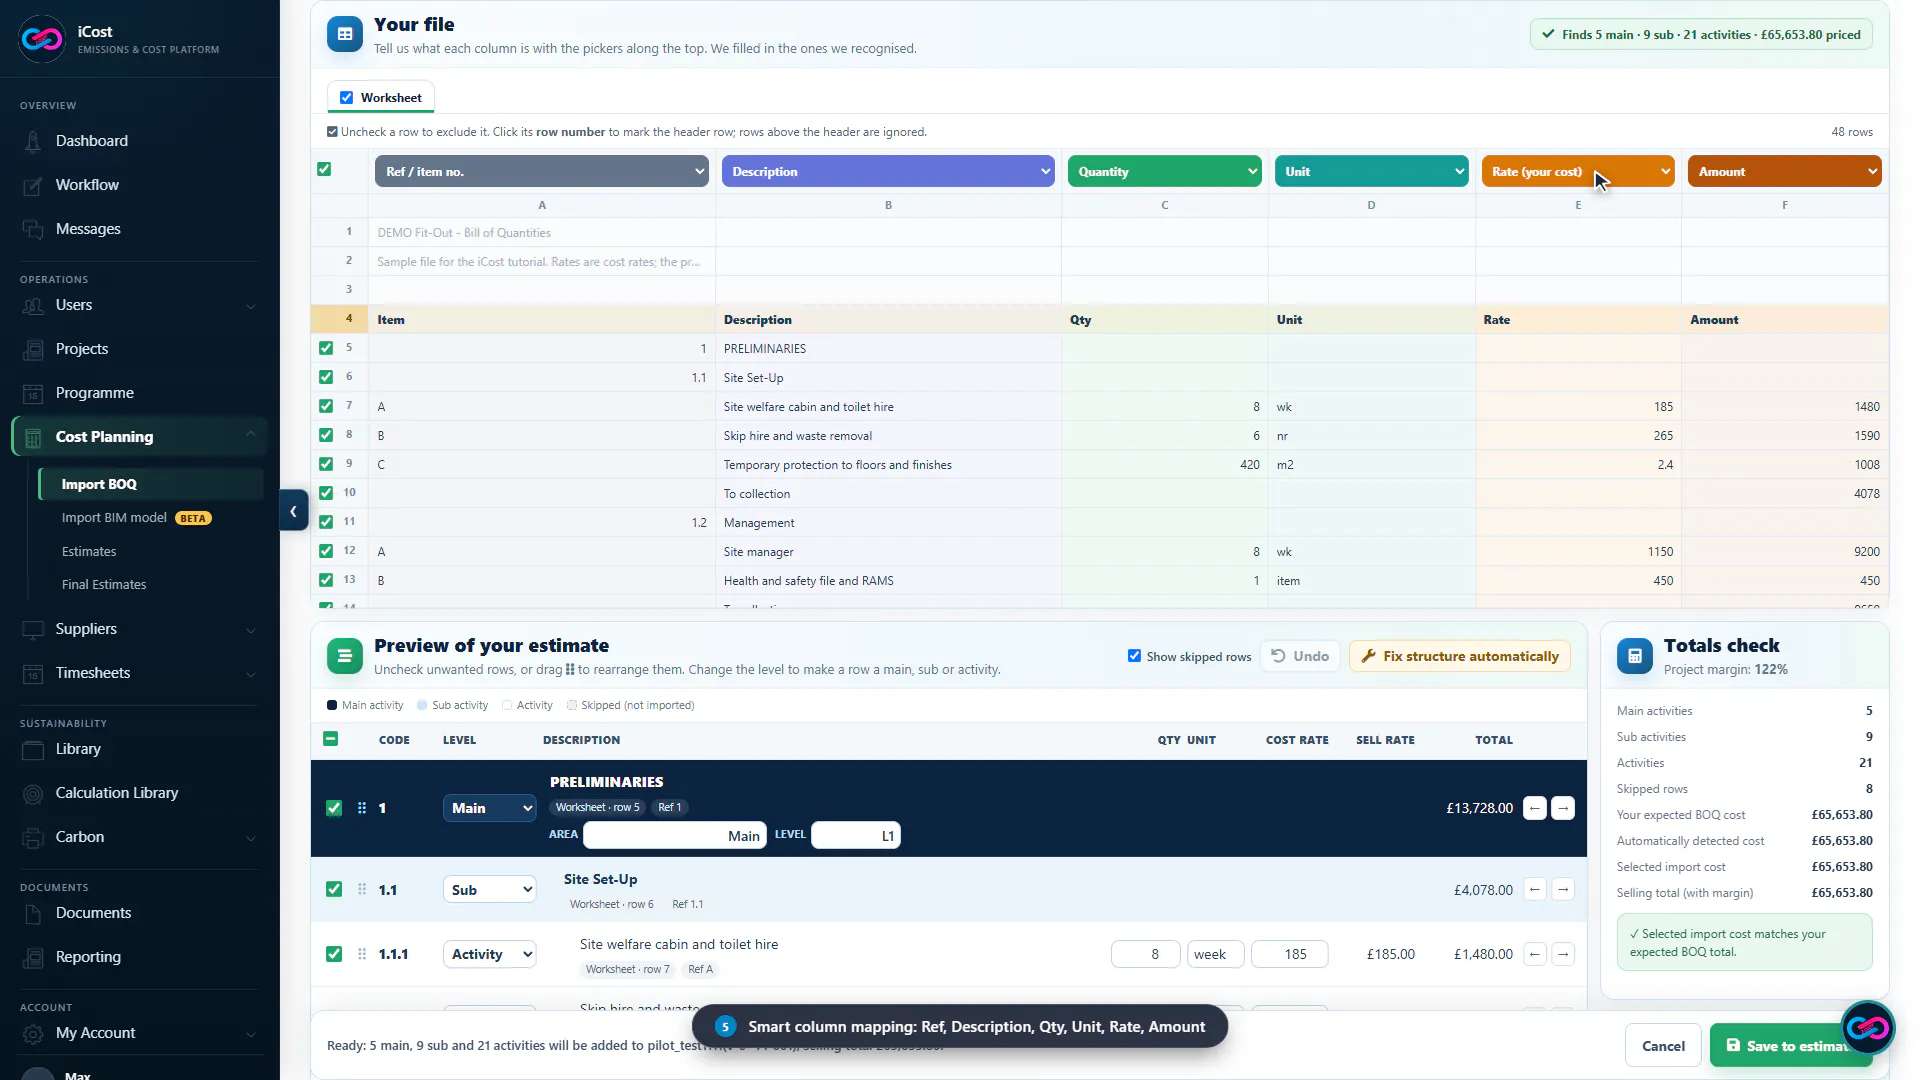Viewport: 1920px width, 1080px height.
Task: Uncheck the 1.1.1 Site welfare cabin row
Action: coord(334,954)
